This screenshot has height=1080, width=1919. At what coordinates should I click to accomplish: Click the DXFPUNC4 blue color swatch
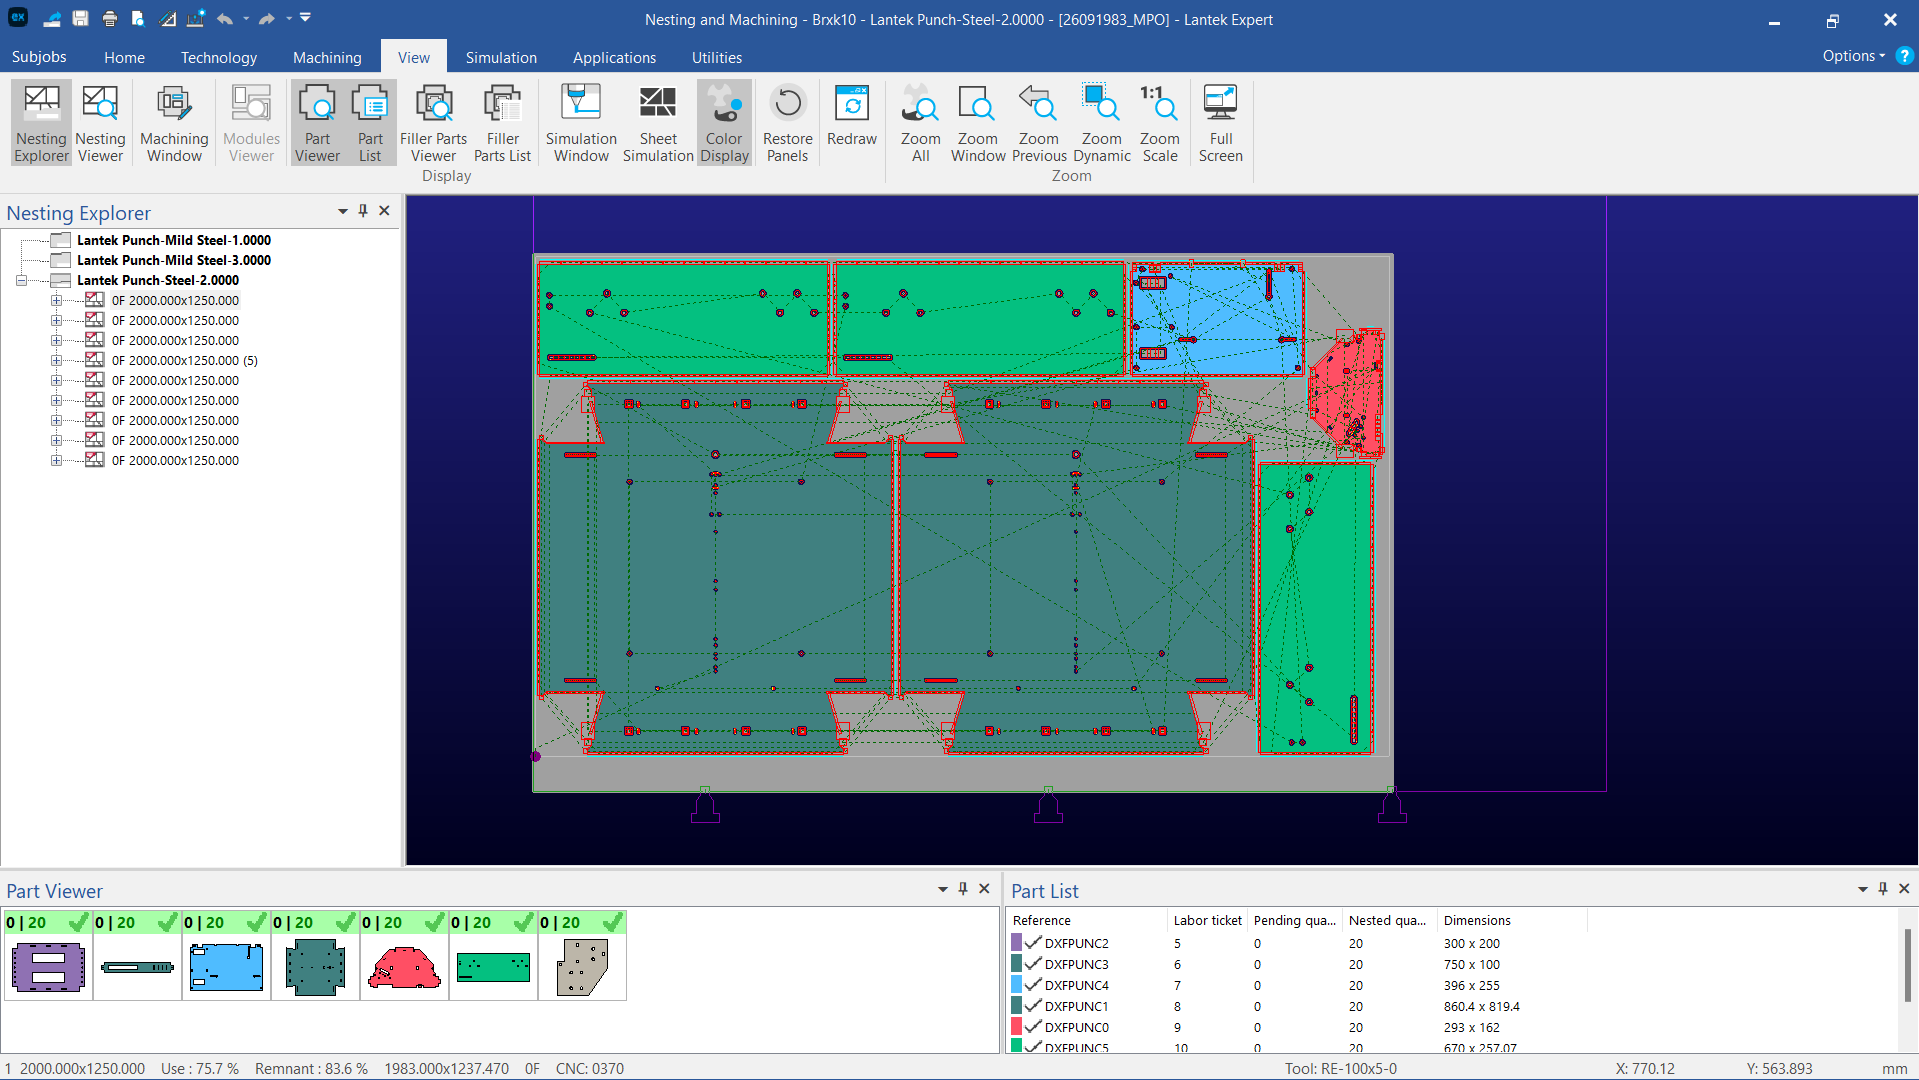coord(1016,985)
